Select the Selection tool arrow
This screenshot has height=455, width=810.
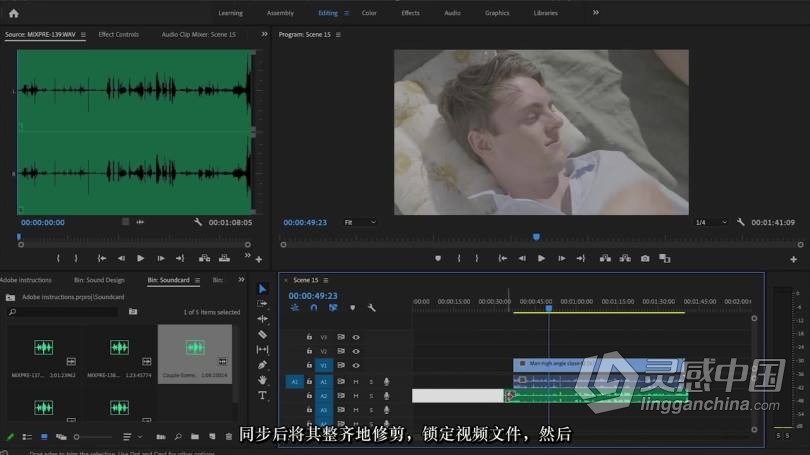click(x=262, y=289)
